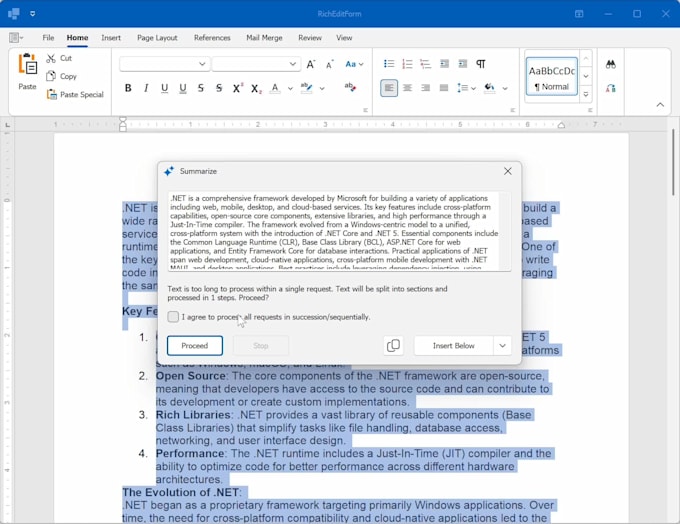680x524 pixels.
Task: Collapse the ribbon with the chevron
Action: [660, 105]
